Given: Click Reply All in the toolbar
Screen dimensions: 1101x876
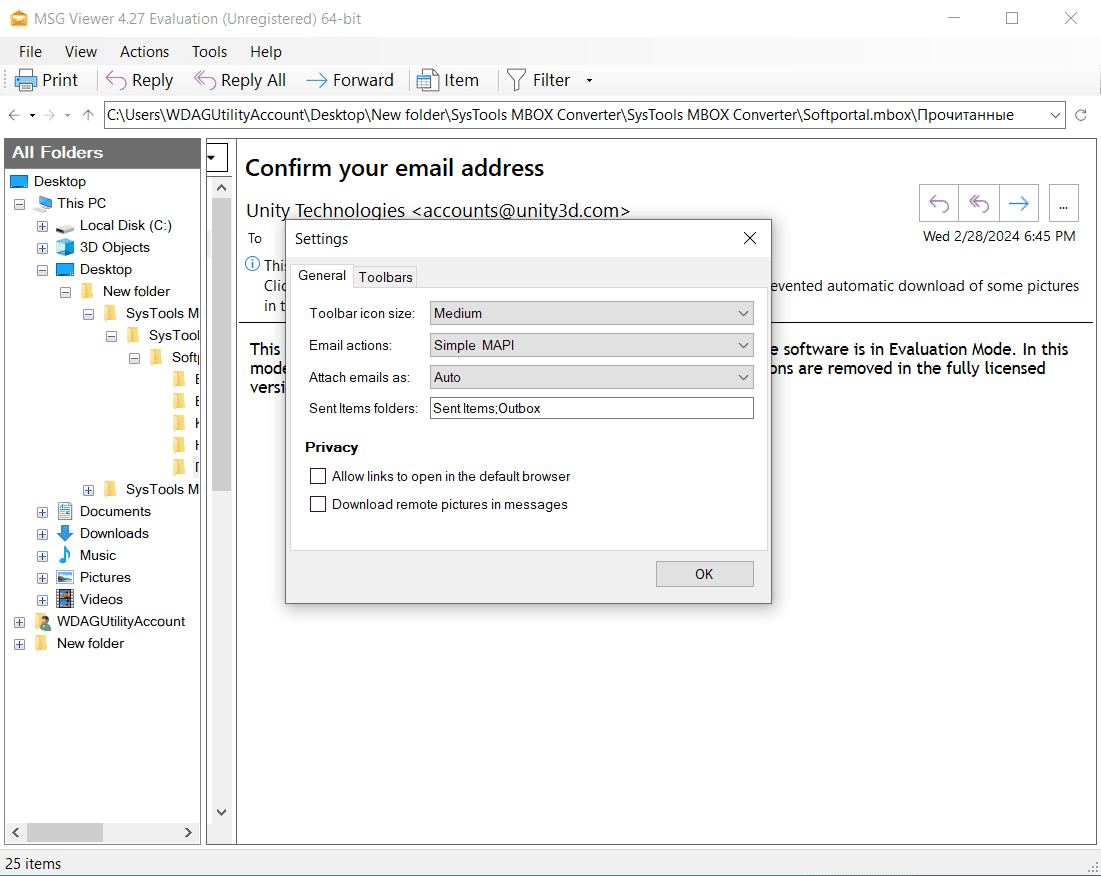Looking at the screenshot, I should (x=239, y=80).
